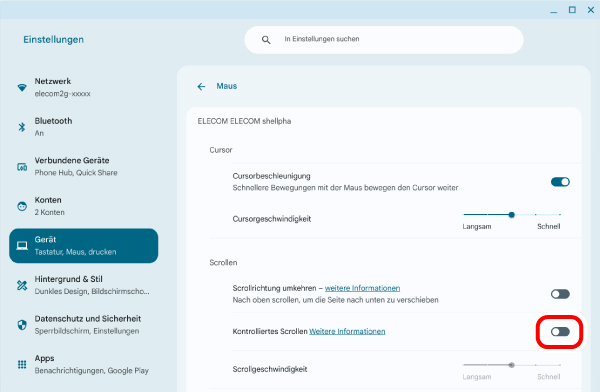The image size is (600, 392).
Task: Open weitere Informationen link for Scrollrichtung
Action: tap(362, 288)
